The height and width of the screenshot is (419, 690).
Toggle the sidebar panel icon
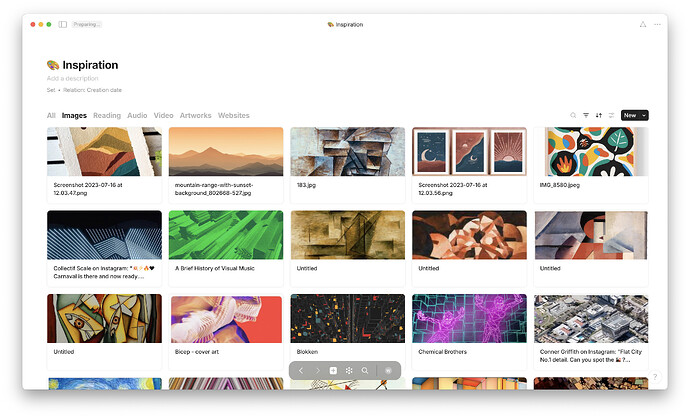62,24
